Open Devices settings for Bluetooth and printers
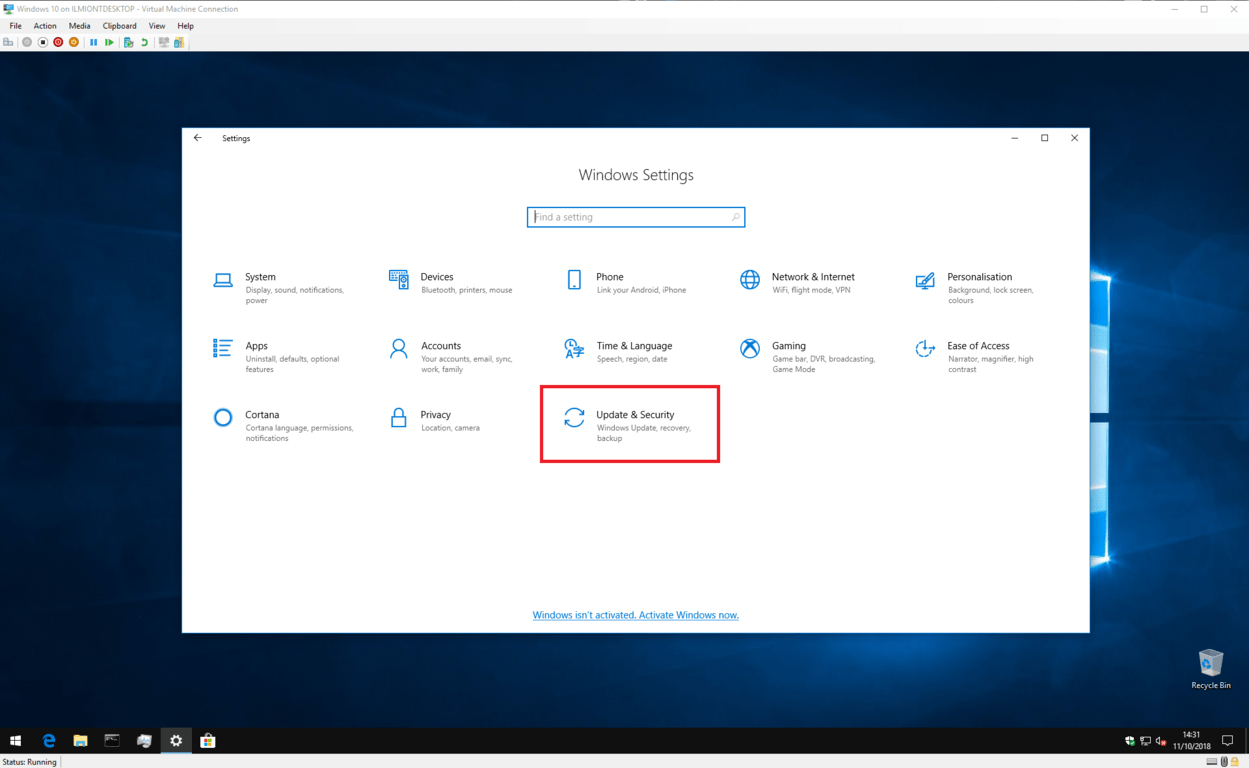 coord(436,277)
